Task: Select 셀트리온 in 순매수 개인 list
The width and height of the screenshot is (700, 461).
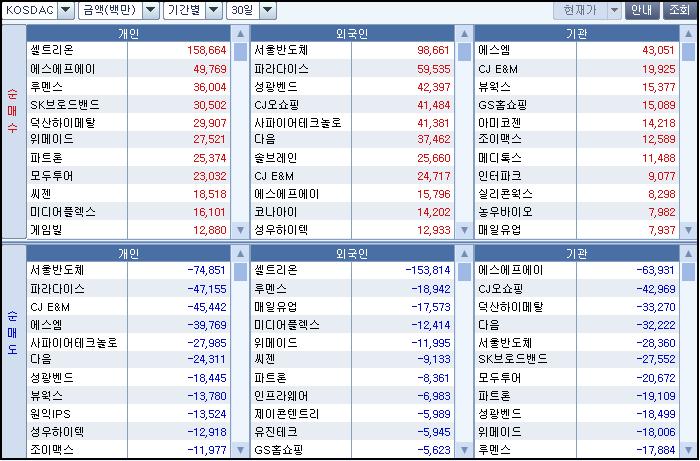Action: (x=52, y=50)
